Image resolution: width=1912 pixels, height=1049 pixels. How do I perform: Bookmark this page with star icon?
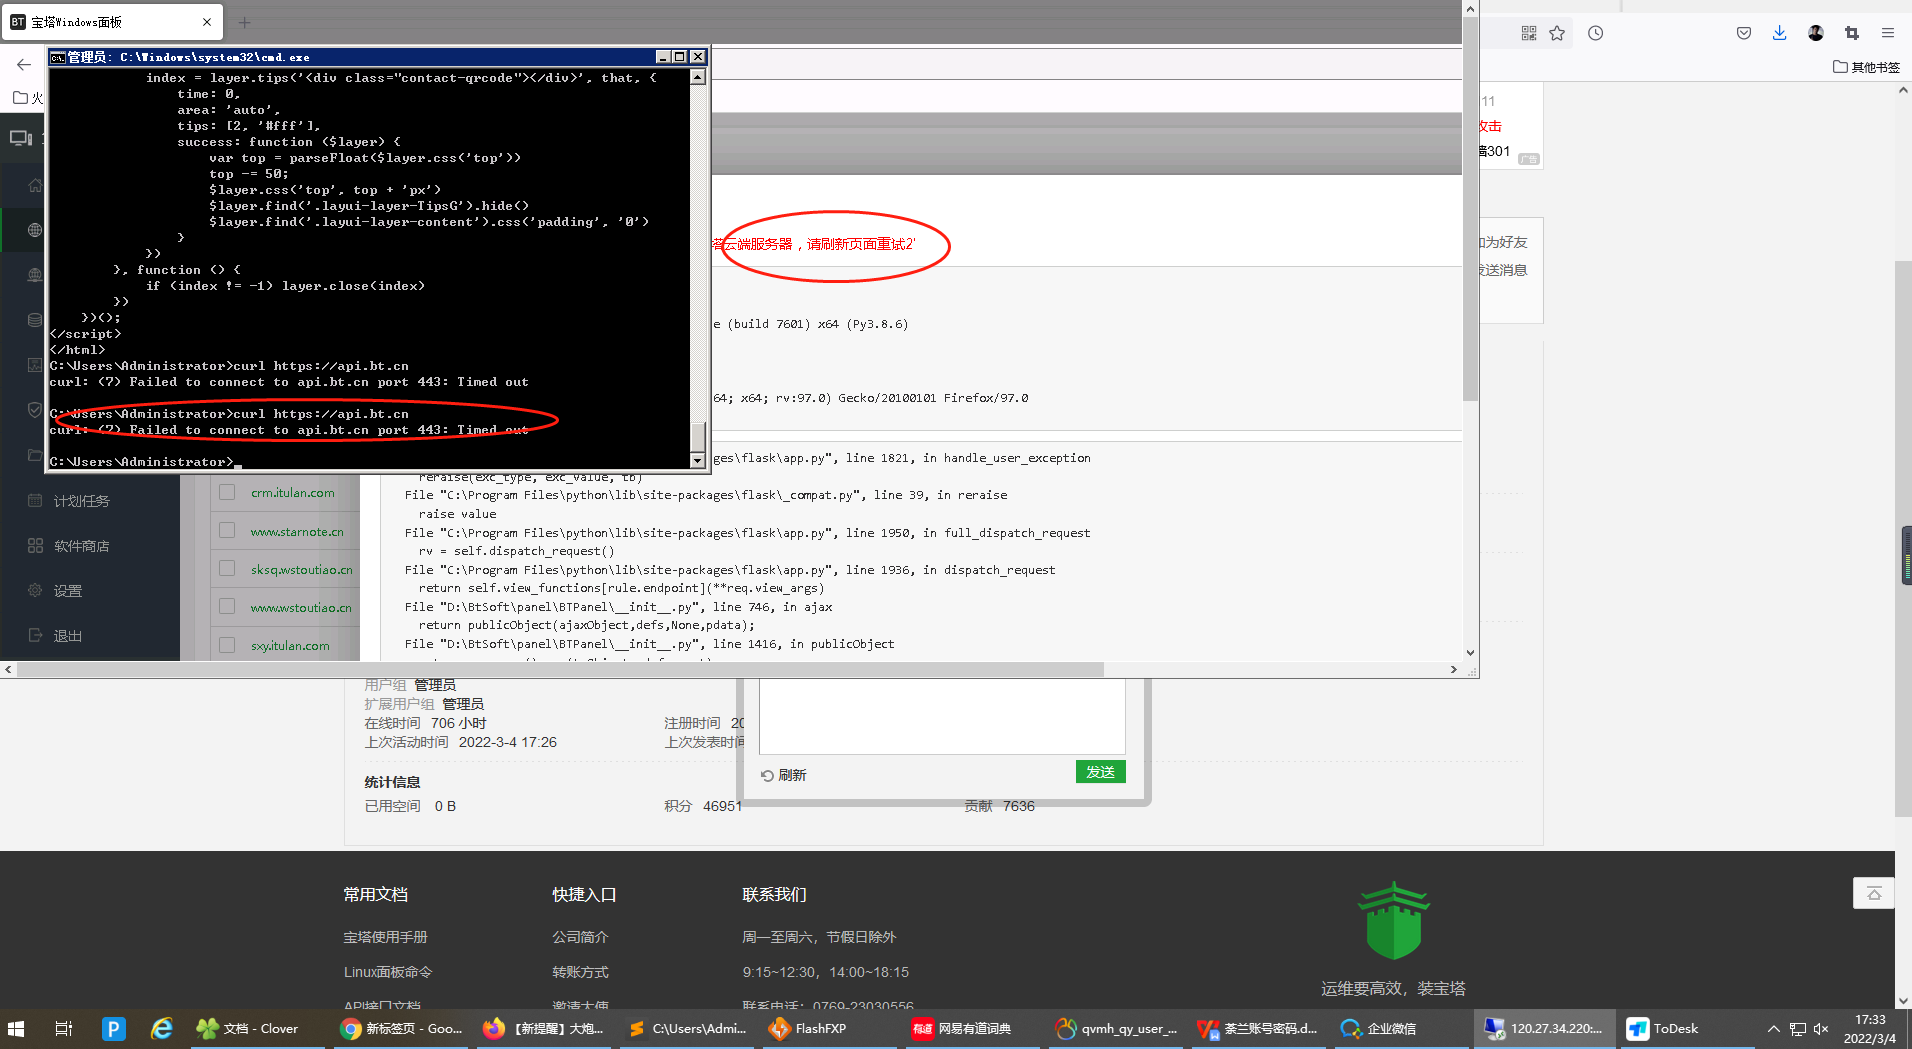1557,33
